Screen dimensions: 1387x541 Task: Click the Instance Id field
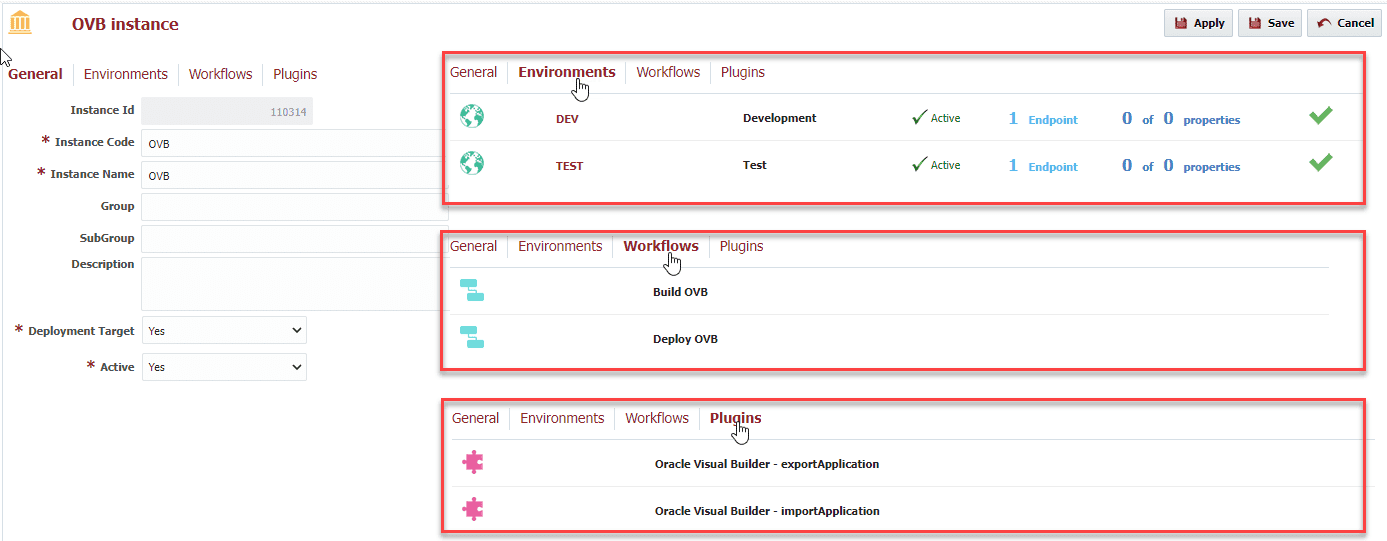(227, 111)
